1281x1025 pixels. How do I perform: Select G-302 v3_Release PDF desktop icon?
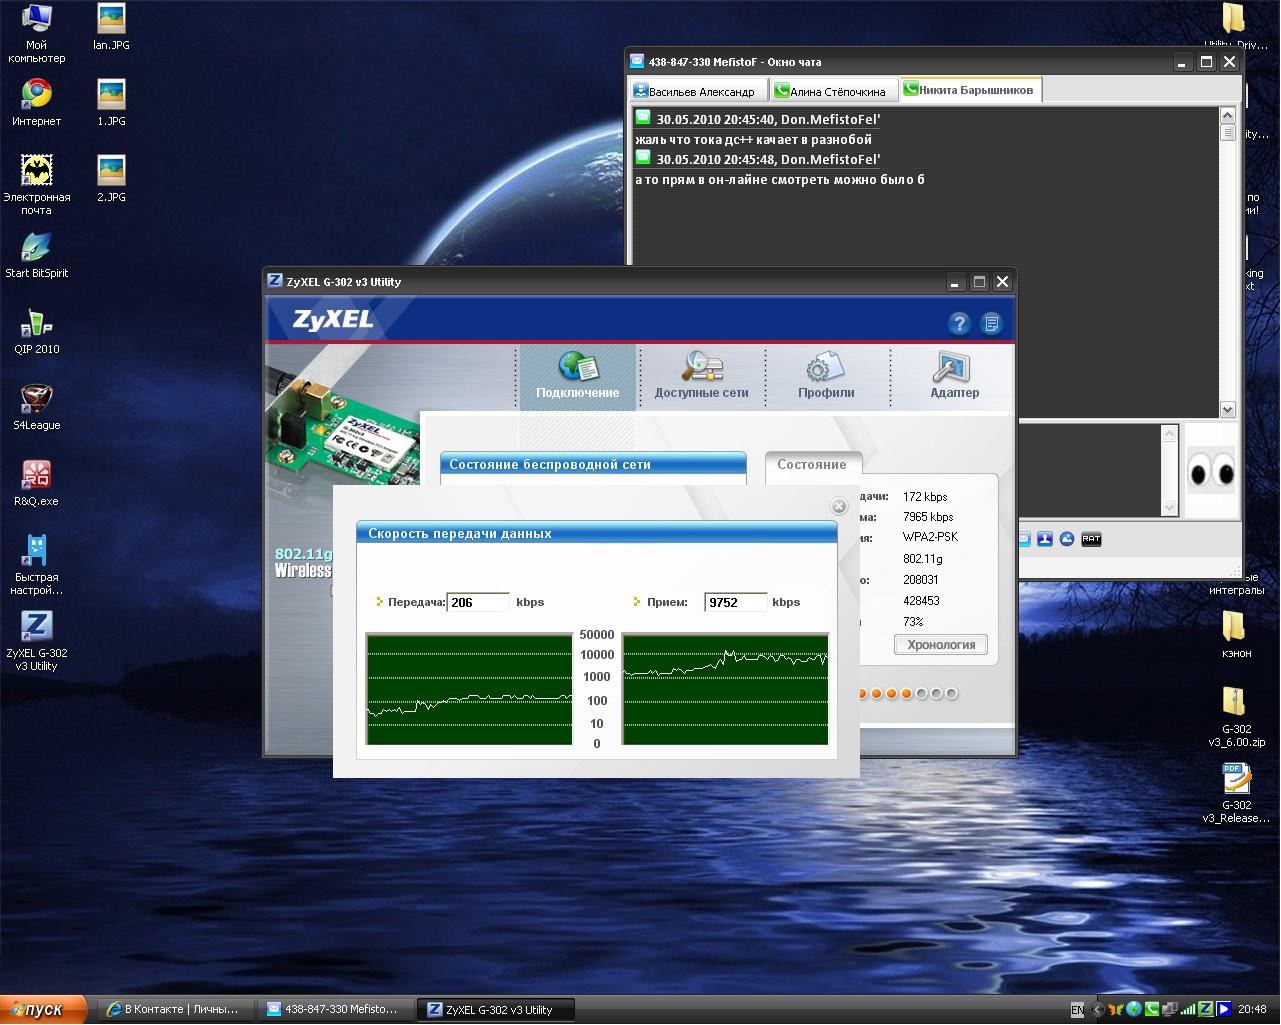point(1237,793)
